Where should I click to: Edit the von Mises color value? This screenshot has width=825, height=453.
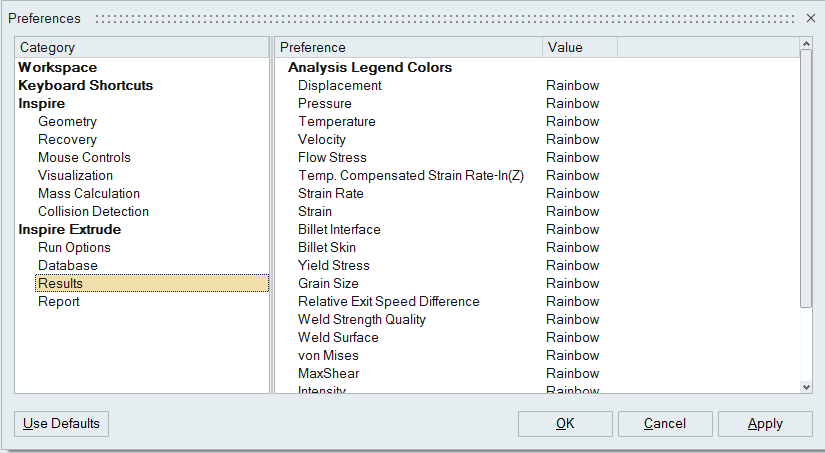[x=573, y=356]
